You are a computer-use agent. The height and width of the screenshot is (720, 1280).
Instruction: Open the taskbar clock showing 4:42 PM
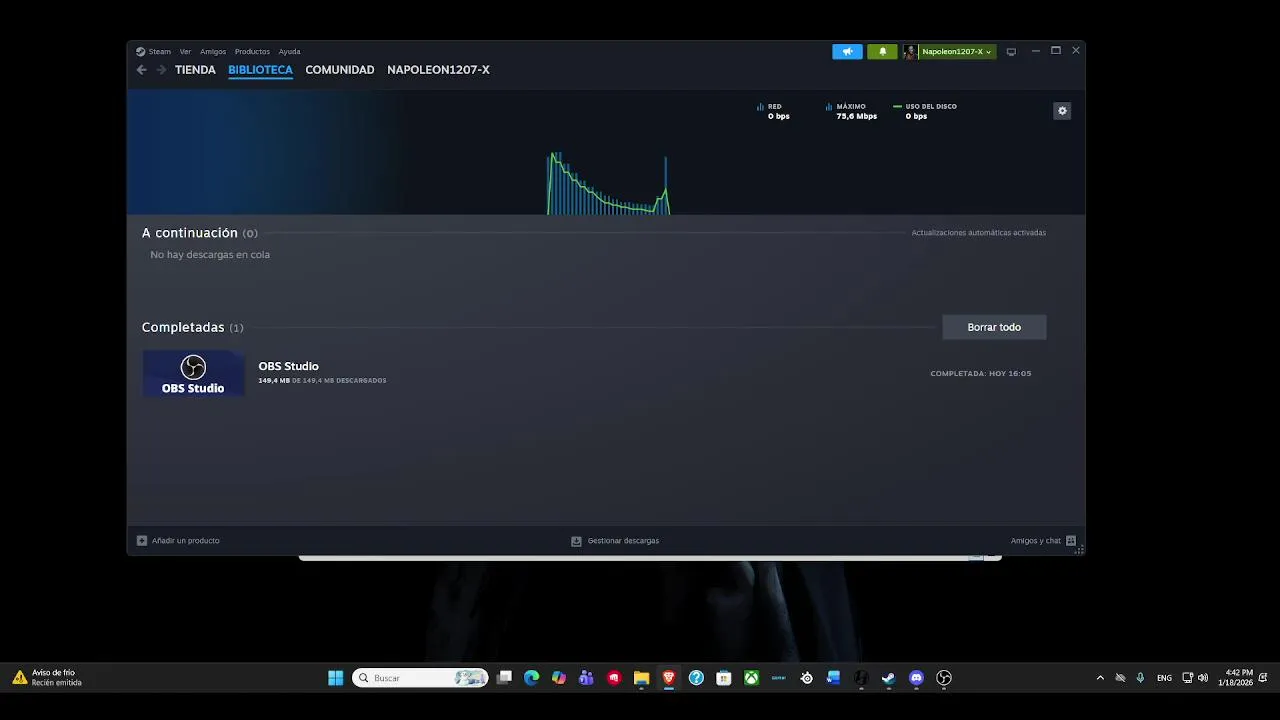pos(1235,678)
